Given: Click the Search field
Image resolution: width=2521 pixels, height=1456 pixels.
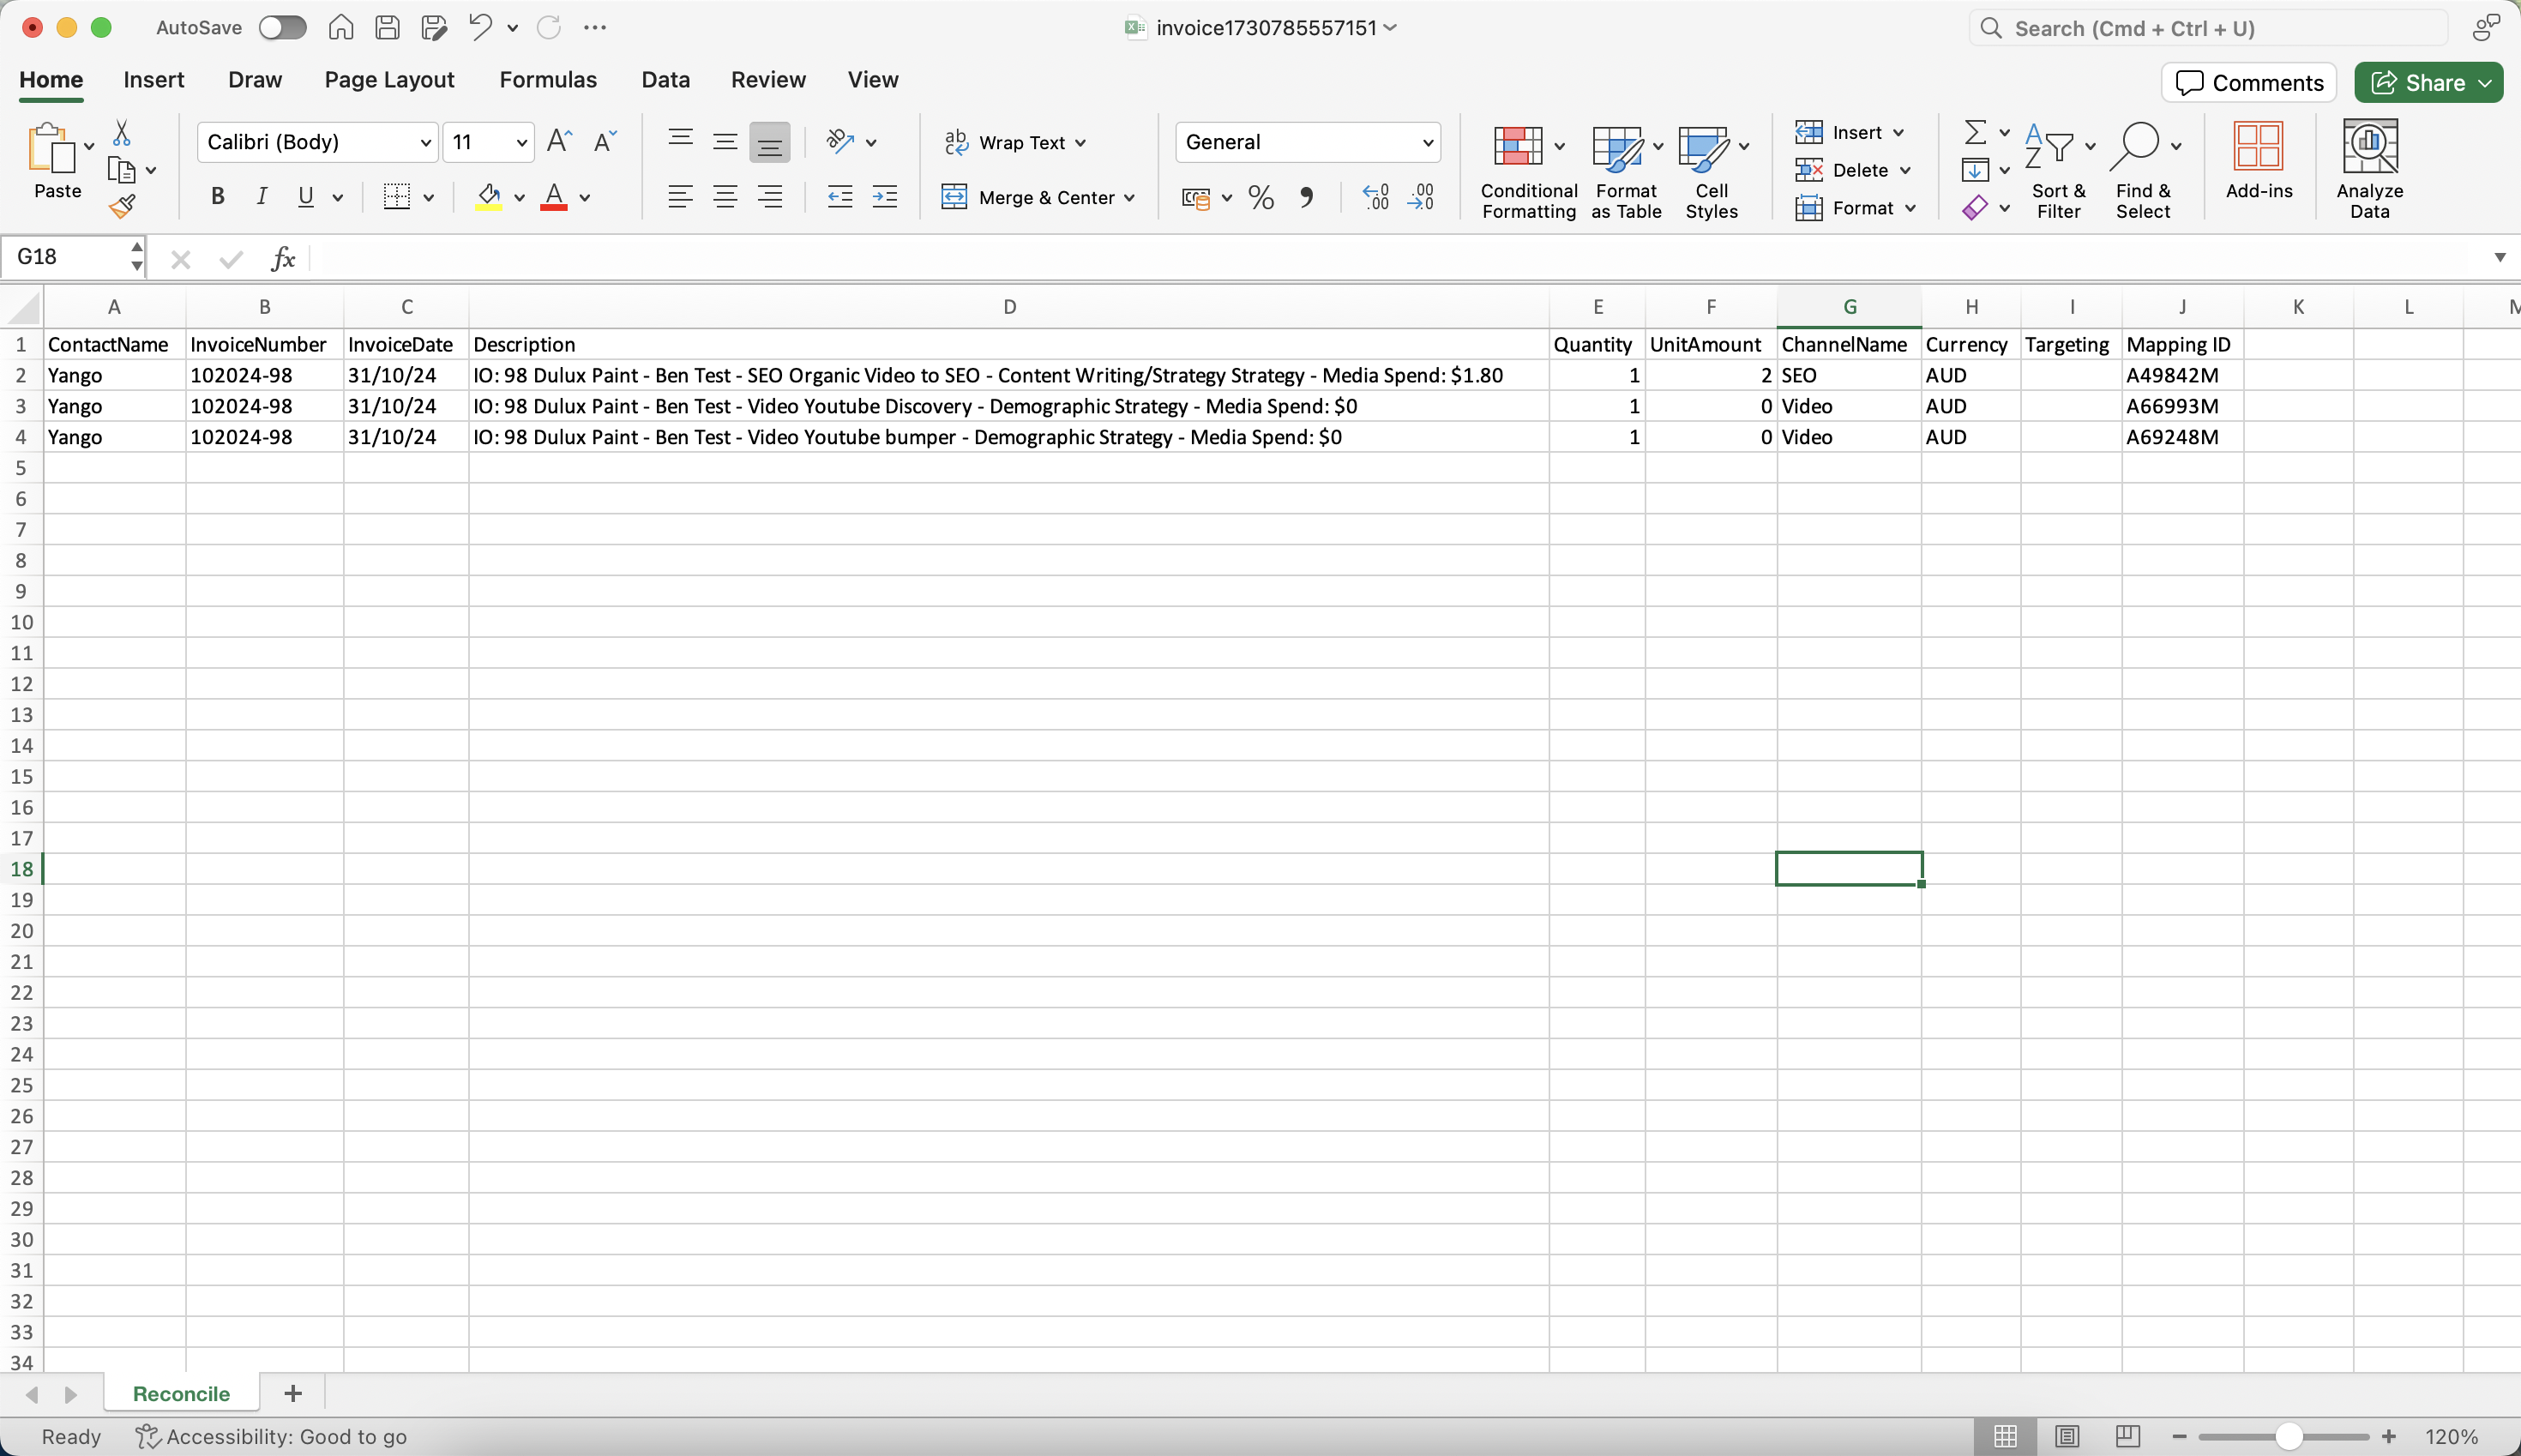Looking at the screenshot, I should [x=2208, y=28].
